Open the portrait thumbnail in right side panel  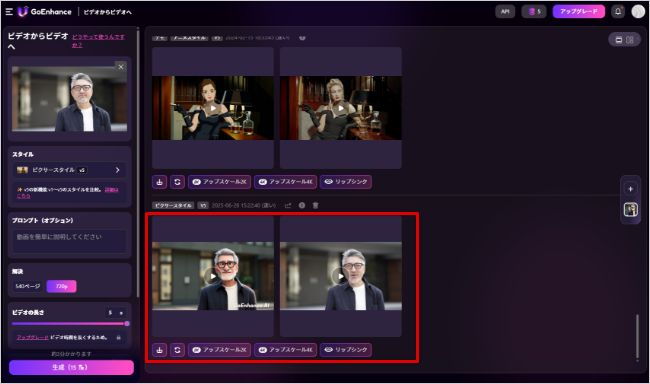[631, 209]
